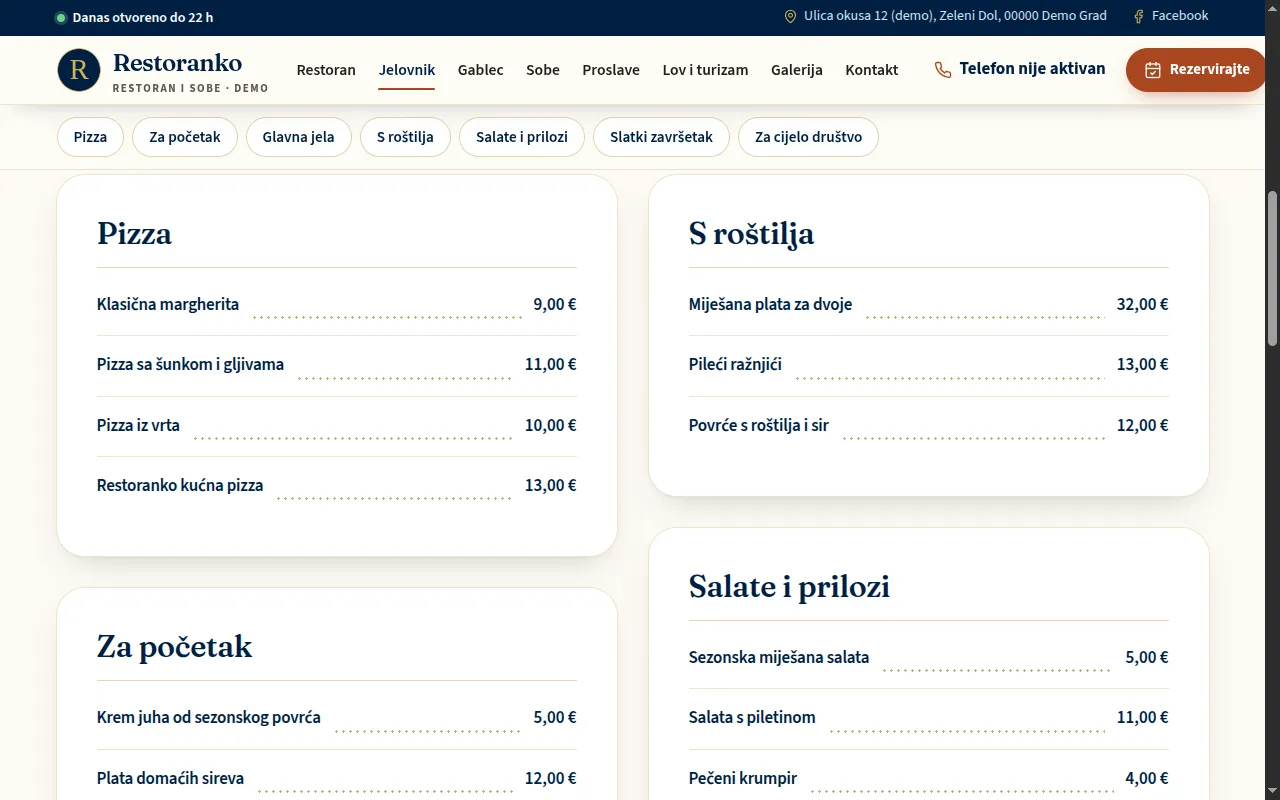Image resolution: width=1280 pixels, height=800 pixels.
Task: Select the Slatki završetak chip
Action: coord(661,137)
